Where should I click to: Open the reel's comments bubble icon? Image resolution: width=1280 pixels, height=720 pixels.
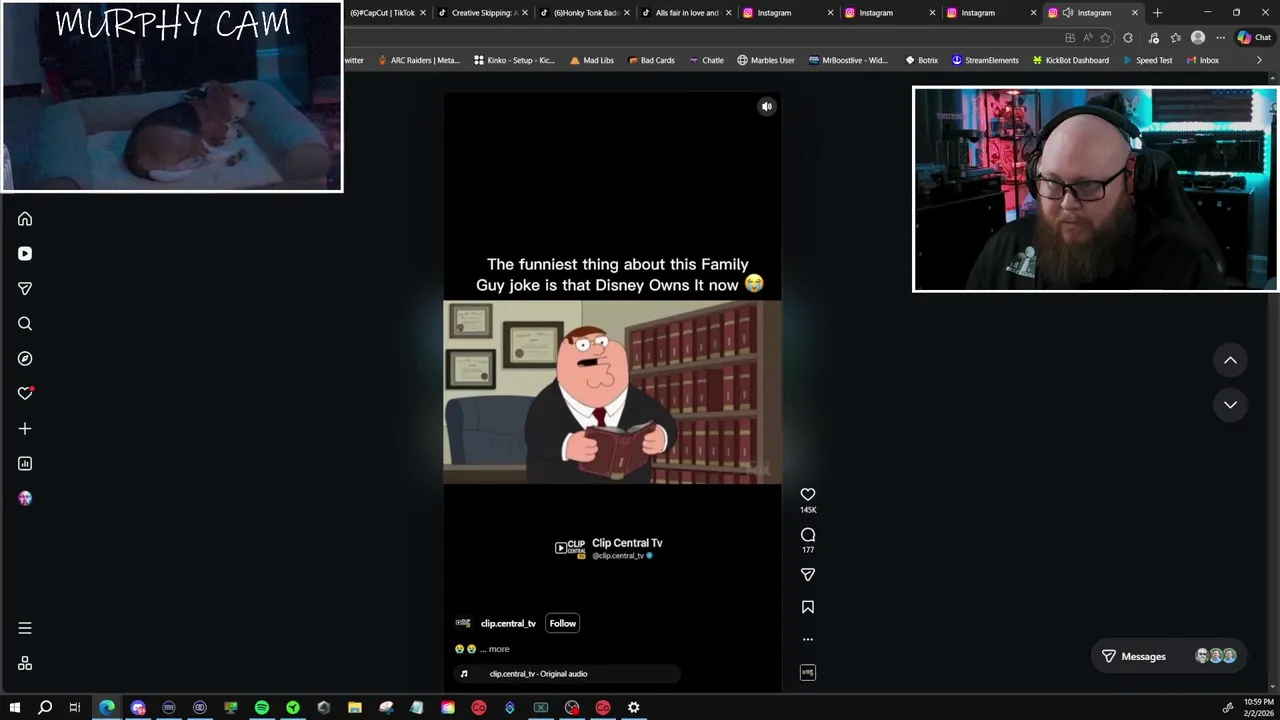coord(808,535)
